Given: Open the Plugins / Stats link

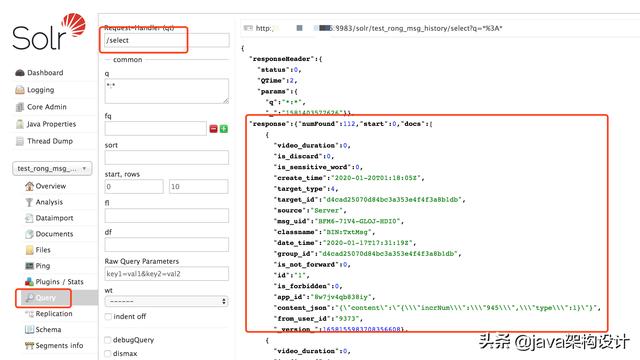Looking at the screenshot, I should (59, 282).
